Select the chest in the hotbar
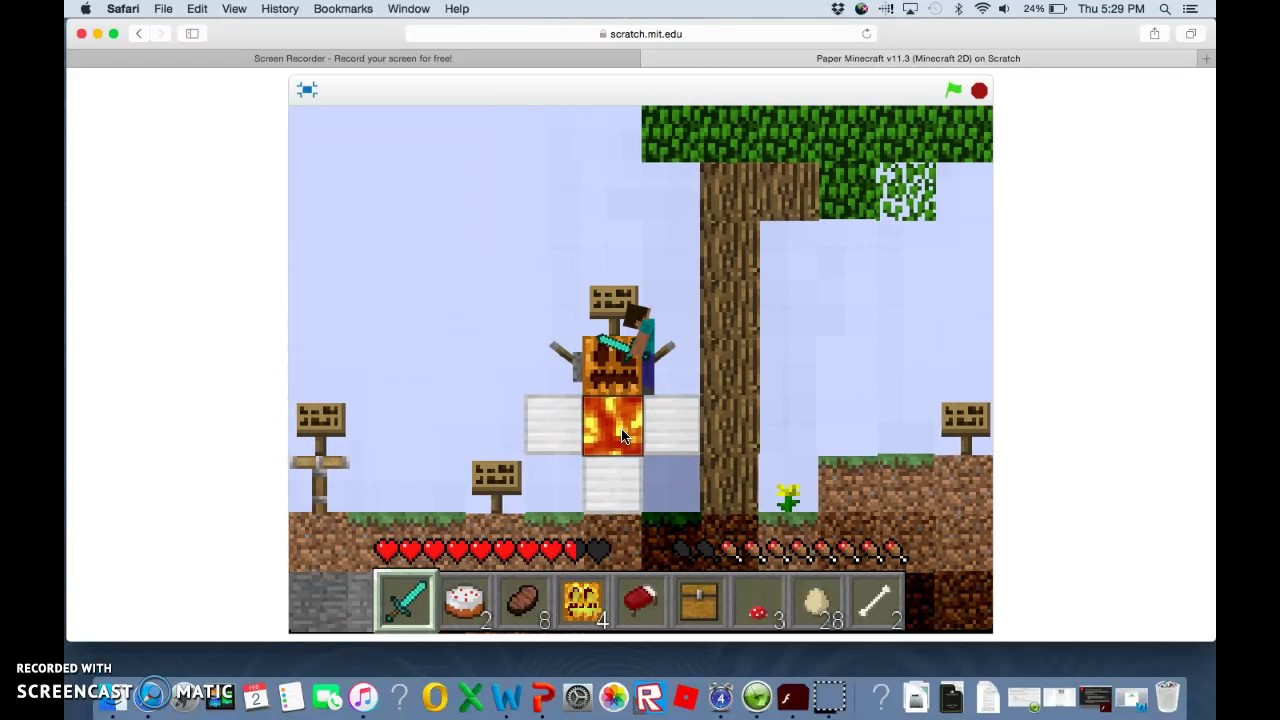1280x720 pixels. [x=699, y=600]
